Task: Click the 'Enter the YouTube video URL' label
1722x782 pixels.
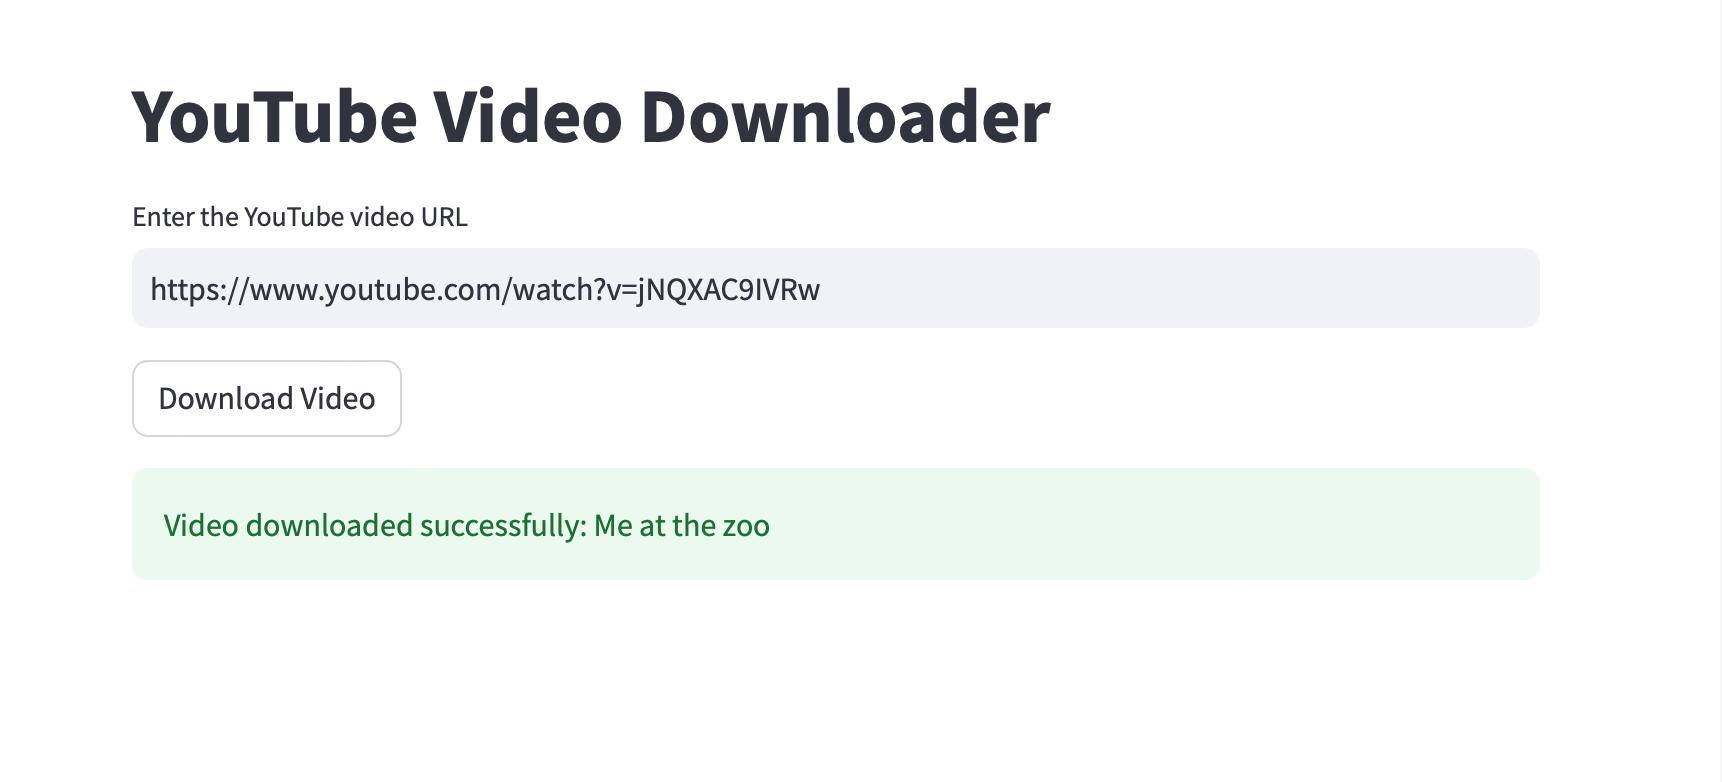Action: coord(299,217)
